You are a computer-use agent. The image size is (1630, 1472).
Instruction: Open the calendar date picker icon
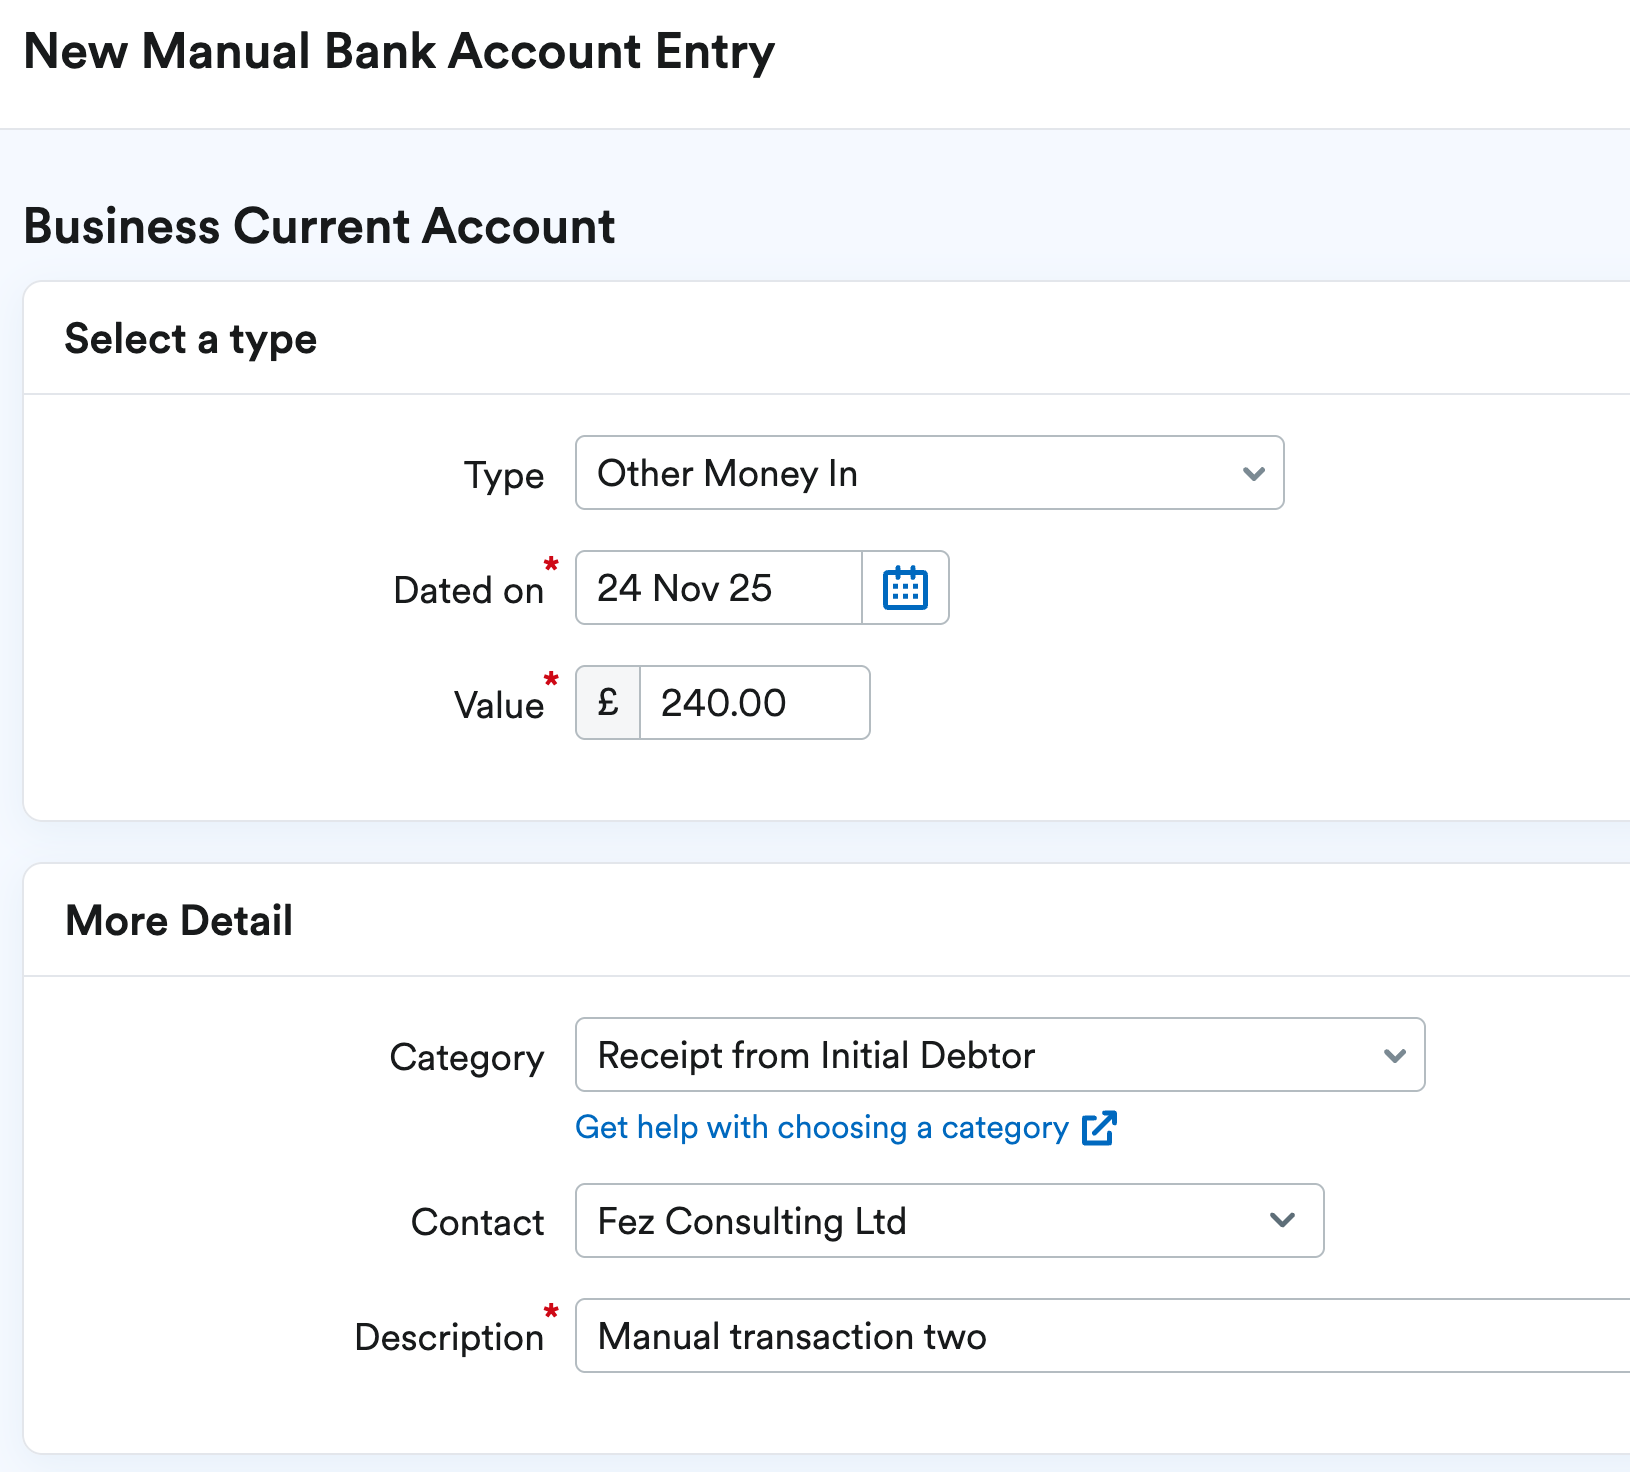[x=905, y=588]
